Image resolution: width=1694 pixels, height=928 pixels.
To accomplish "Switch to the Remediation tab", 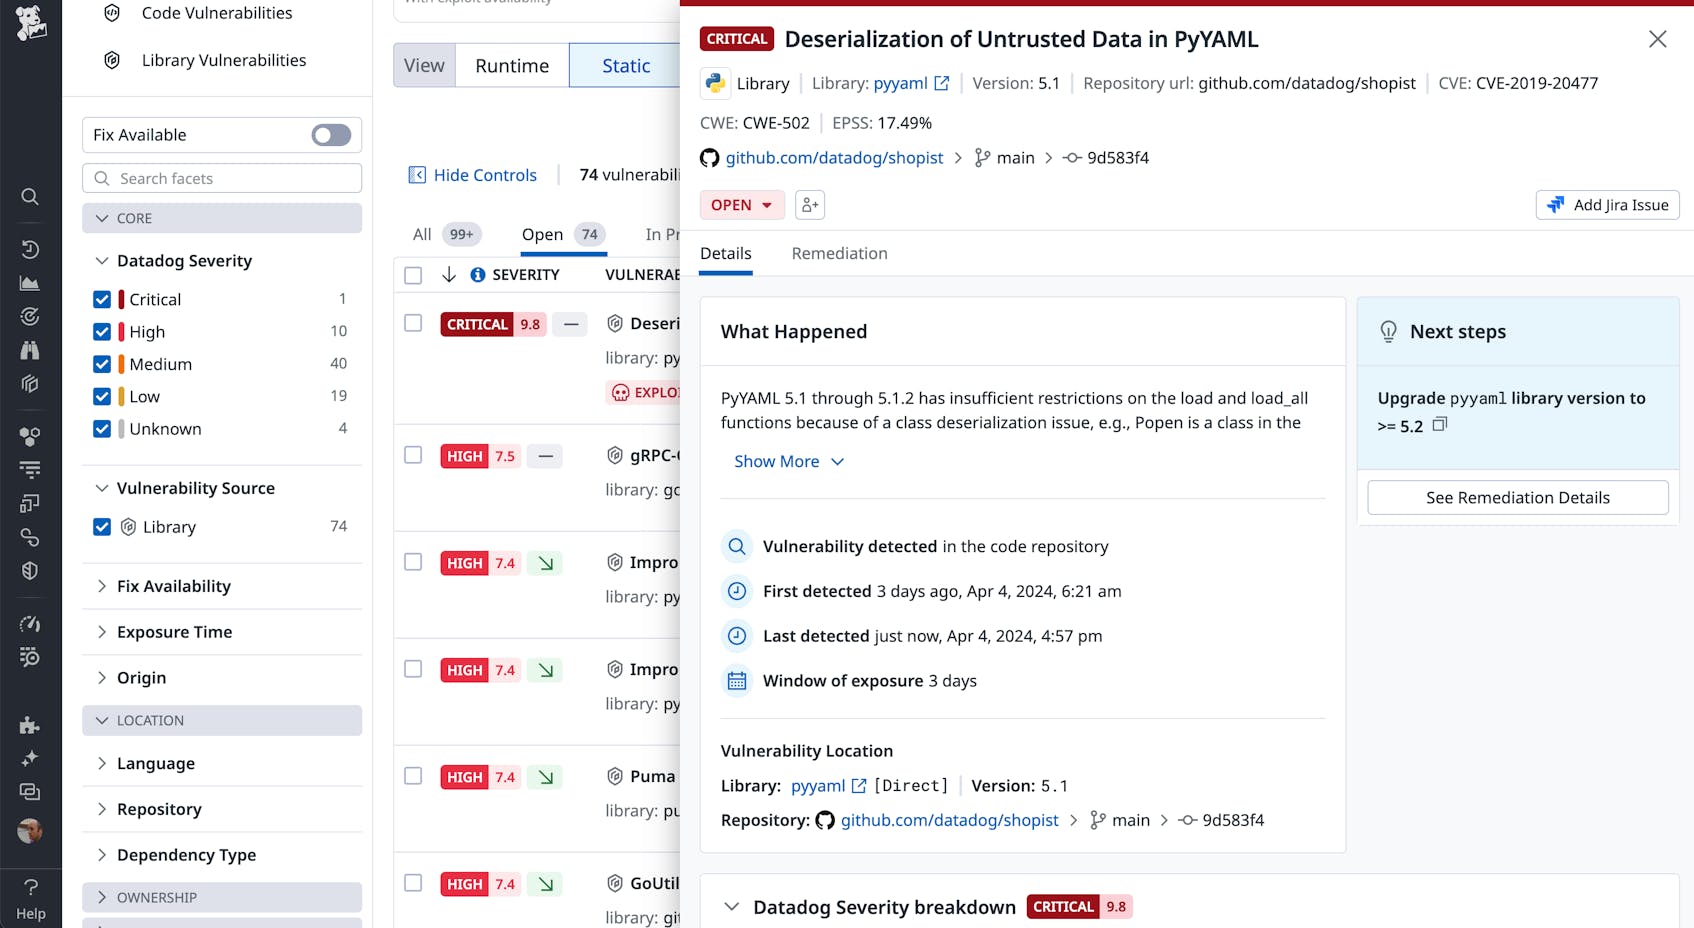I will (839, 254).
